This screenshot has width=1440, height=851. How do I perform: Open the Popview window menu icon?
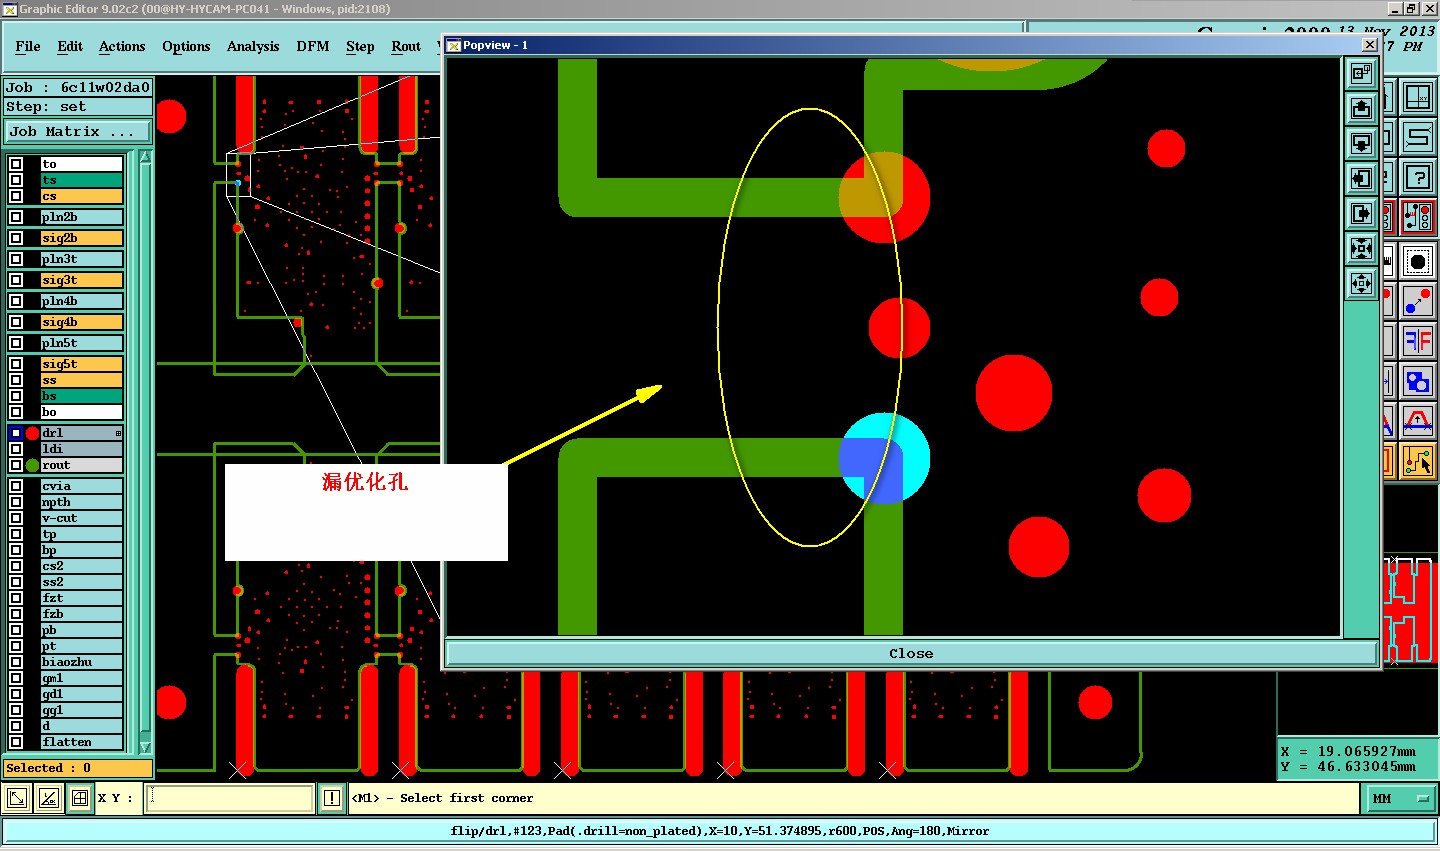click(x=453, y=45)
